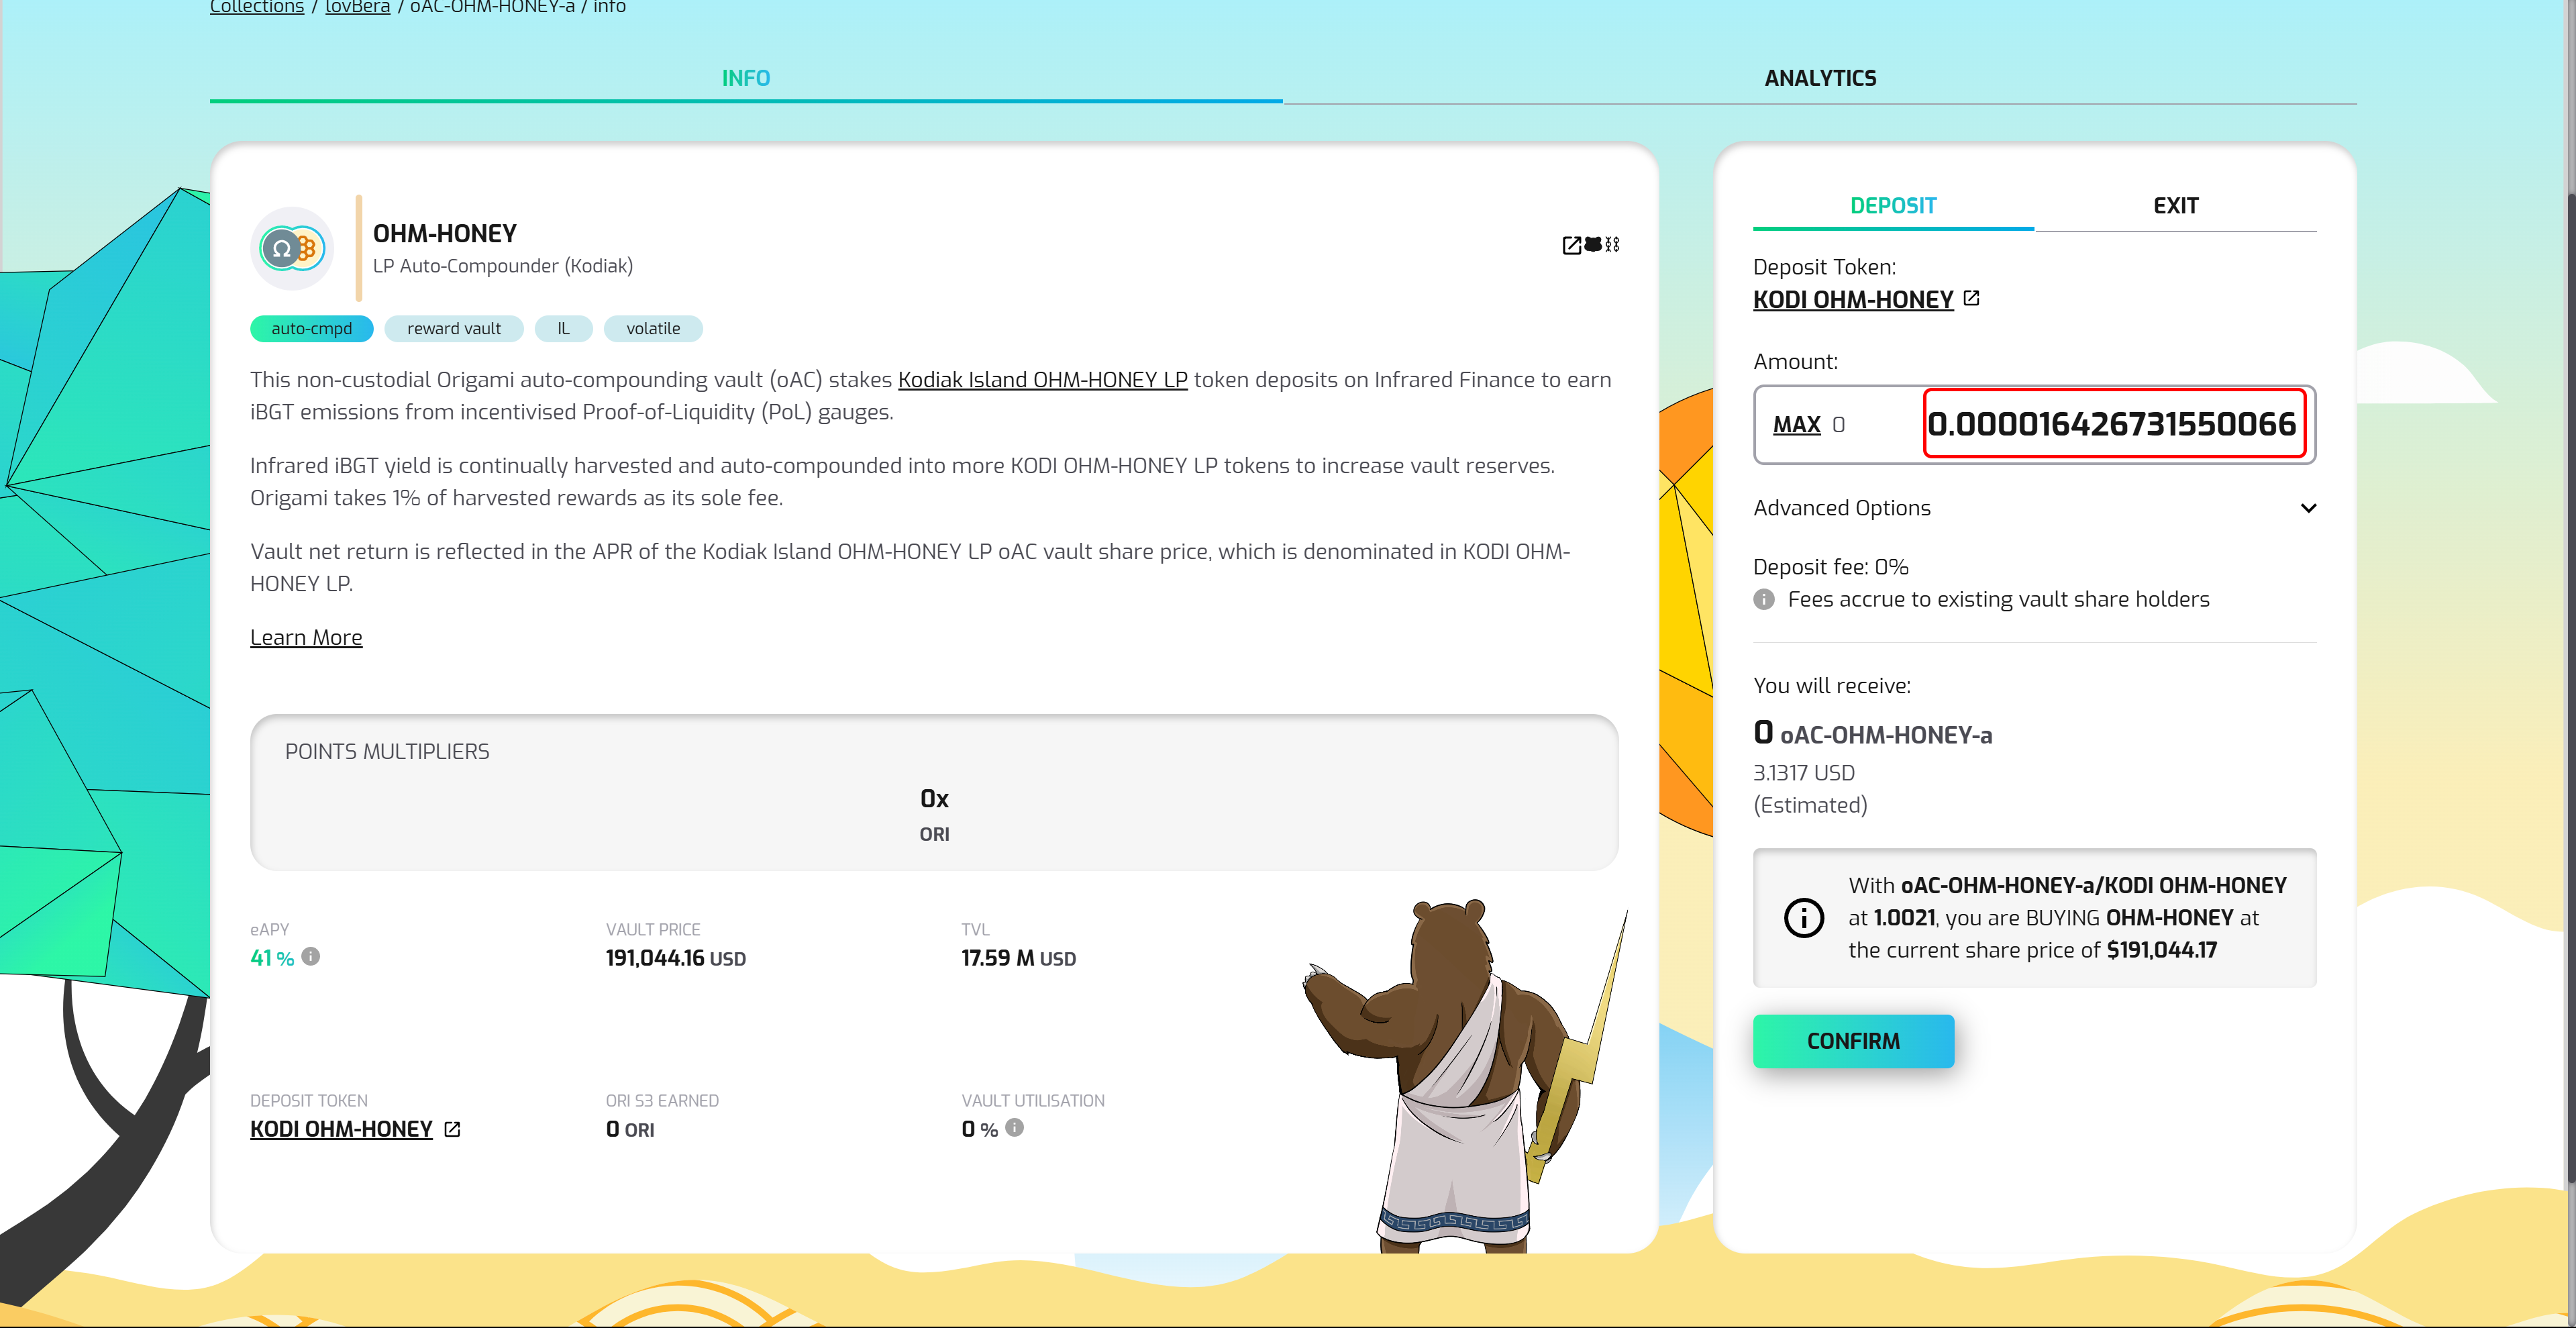Click MAX to fill deposit amount
Viewport: 2576px width, 1328px height.
pos(1796,424)
